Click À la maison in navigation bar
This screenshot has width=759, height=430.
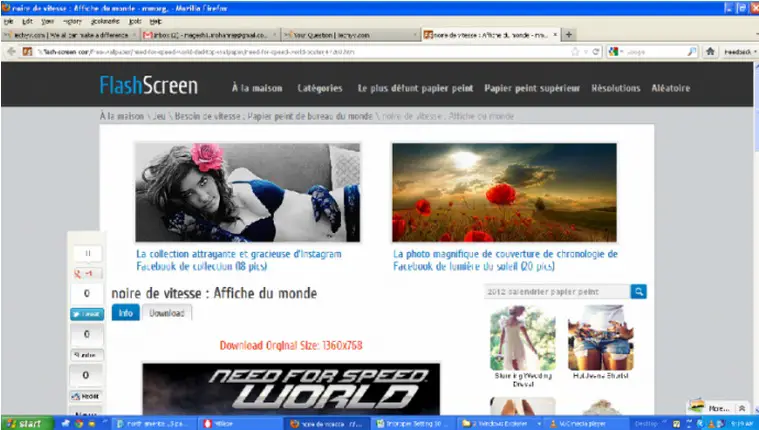[x=257, y=88]
